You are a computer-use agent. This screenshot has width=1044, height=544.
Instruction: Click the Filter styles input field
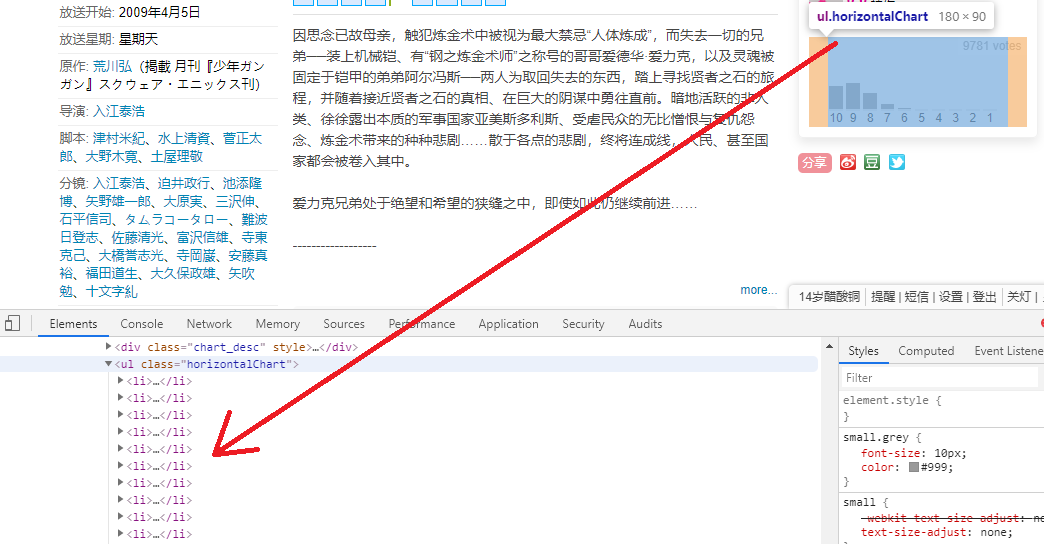pos(939,378)
